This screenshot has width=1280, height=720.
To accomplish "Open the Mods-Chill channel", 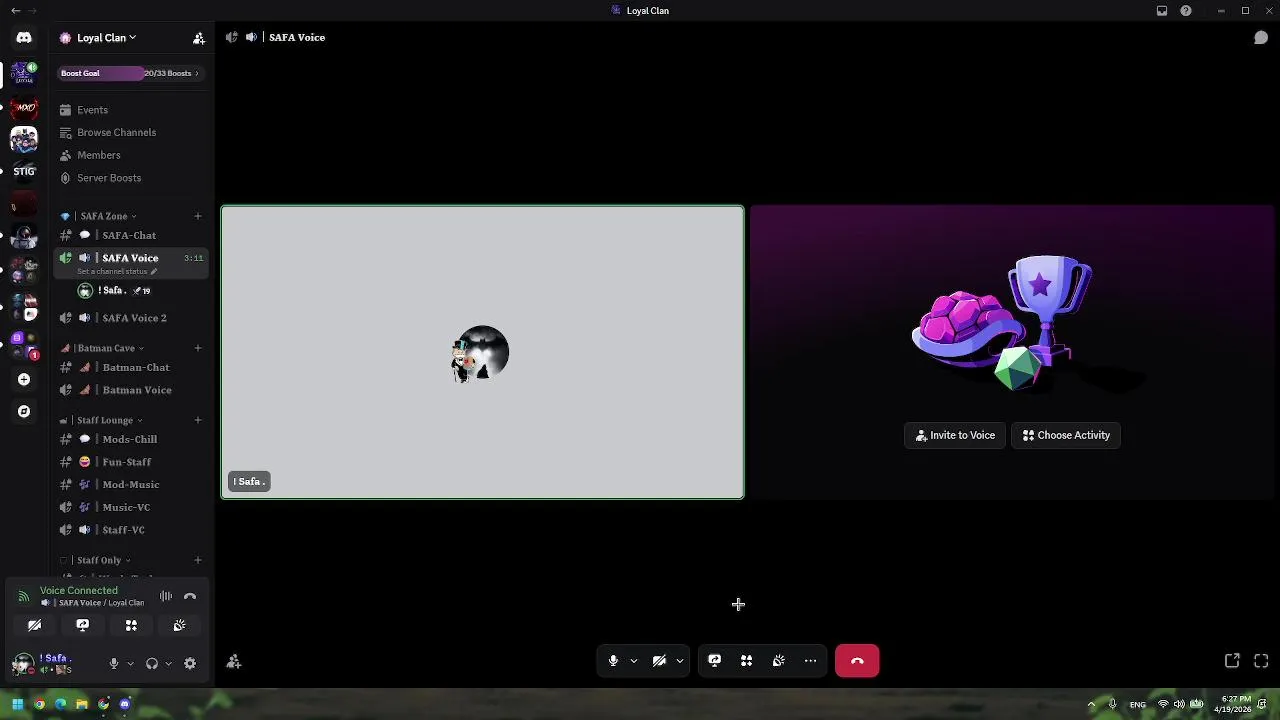I will pos(131,439).
